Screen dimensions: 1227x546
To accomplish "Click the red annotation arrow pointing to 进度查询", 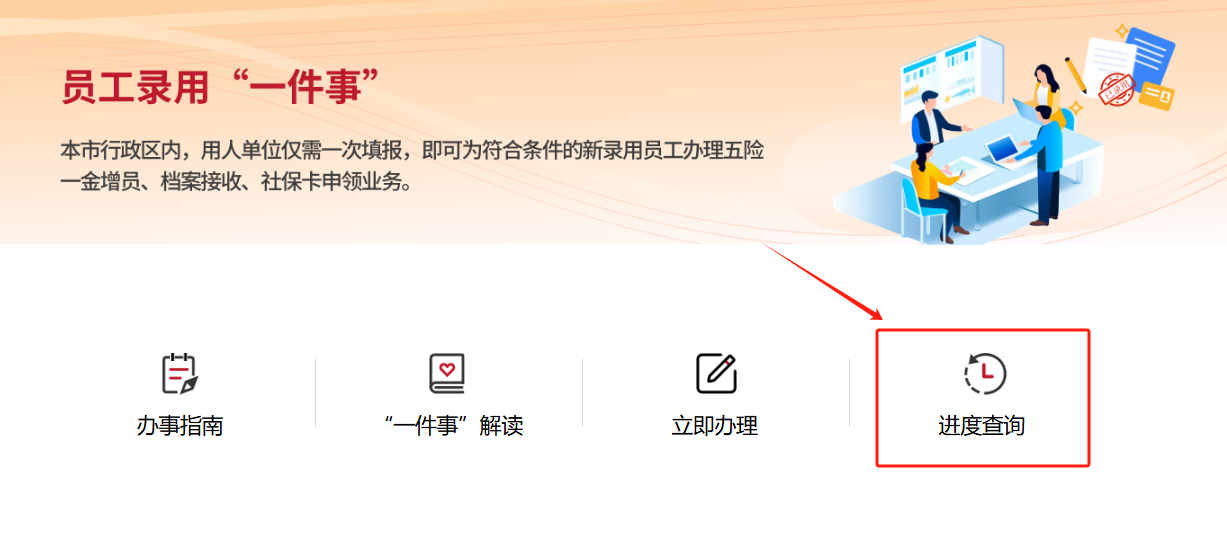I will (824, 284).
